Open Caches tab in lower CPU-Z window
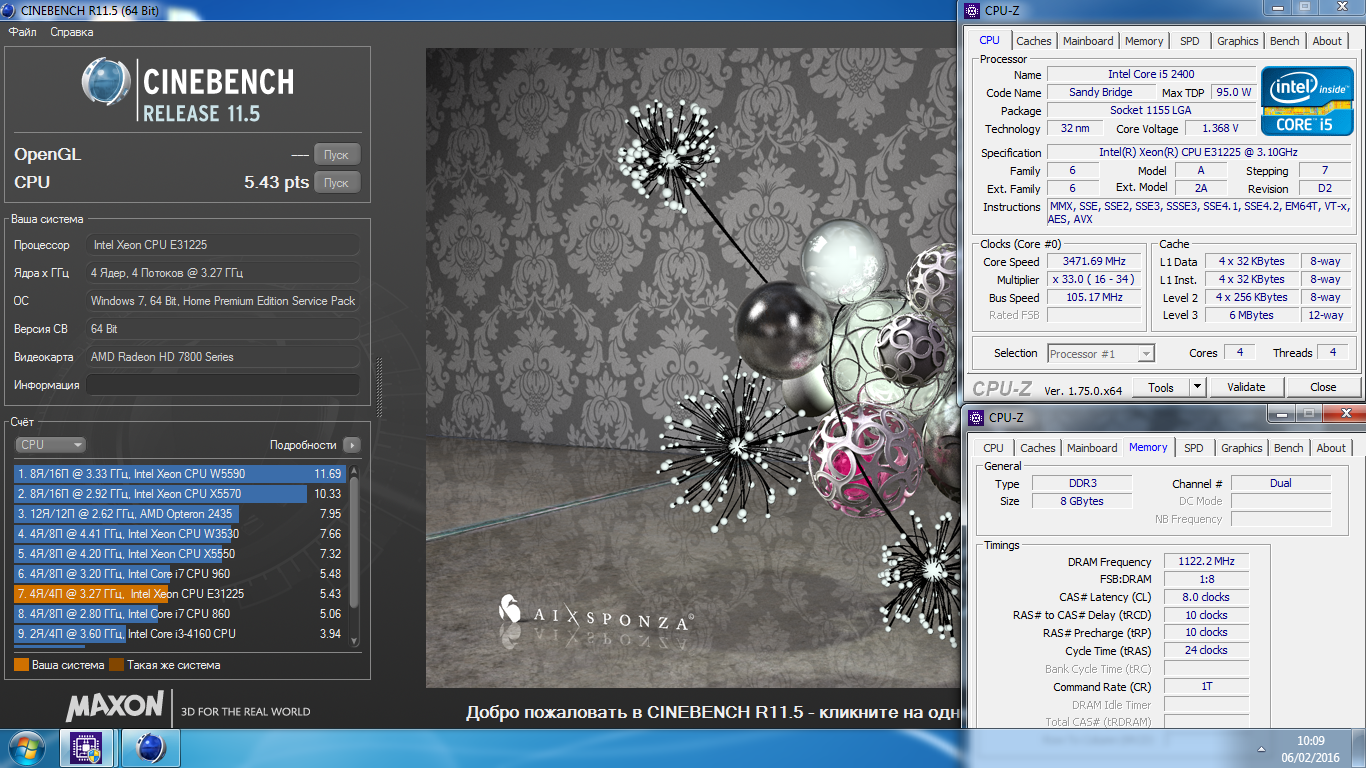Screen dimensions: 1366x768 point(1038,448)
